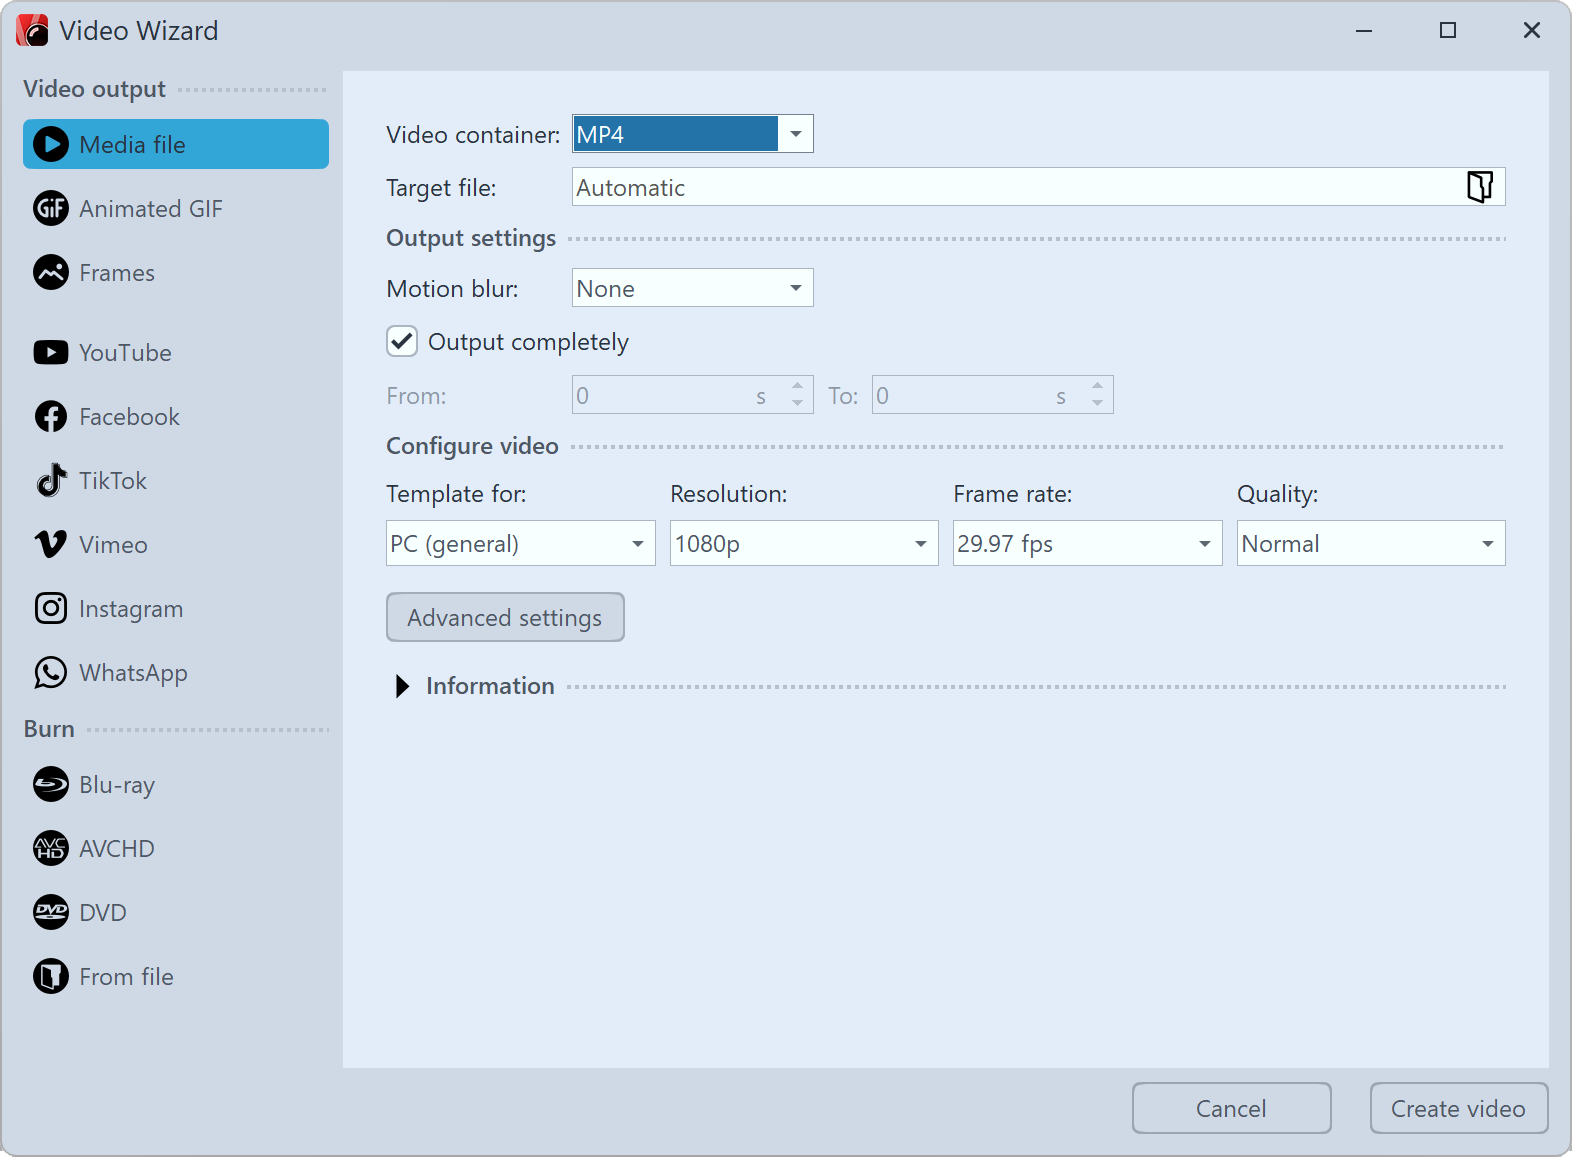Open Quality Normal dropdown
Image resolution: width=1572 pixels, height=1157 pixels.
pos(1371,543)
